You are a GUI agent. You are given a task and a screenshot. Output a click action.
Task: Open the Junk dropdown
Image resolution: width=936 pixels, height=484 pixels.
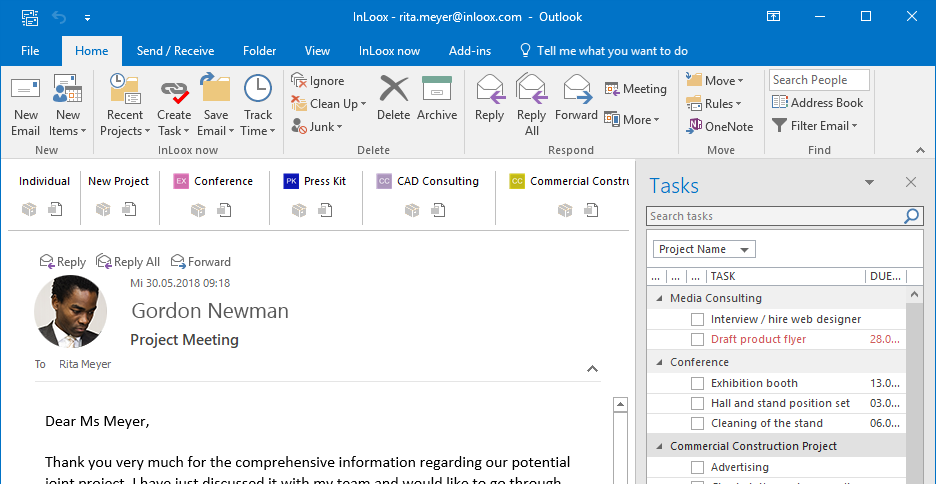(317, 127)
